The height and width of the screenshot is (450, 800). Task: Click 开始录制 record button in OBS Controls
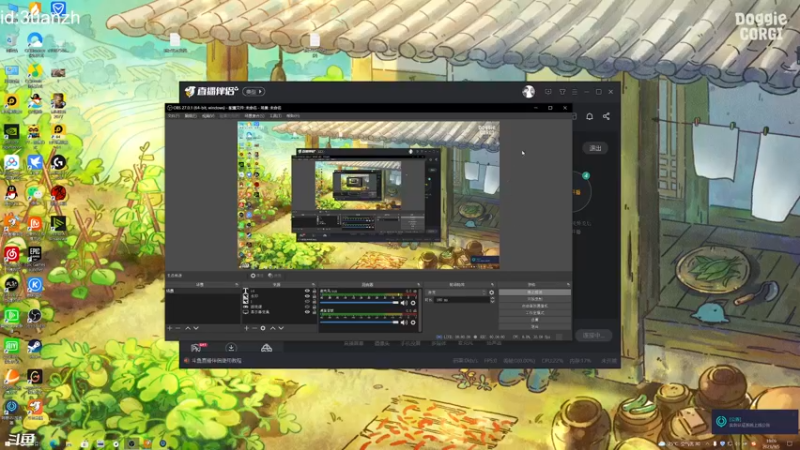coord(535,299)
